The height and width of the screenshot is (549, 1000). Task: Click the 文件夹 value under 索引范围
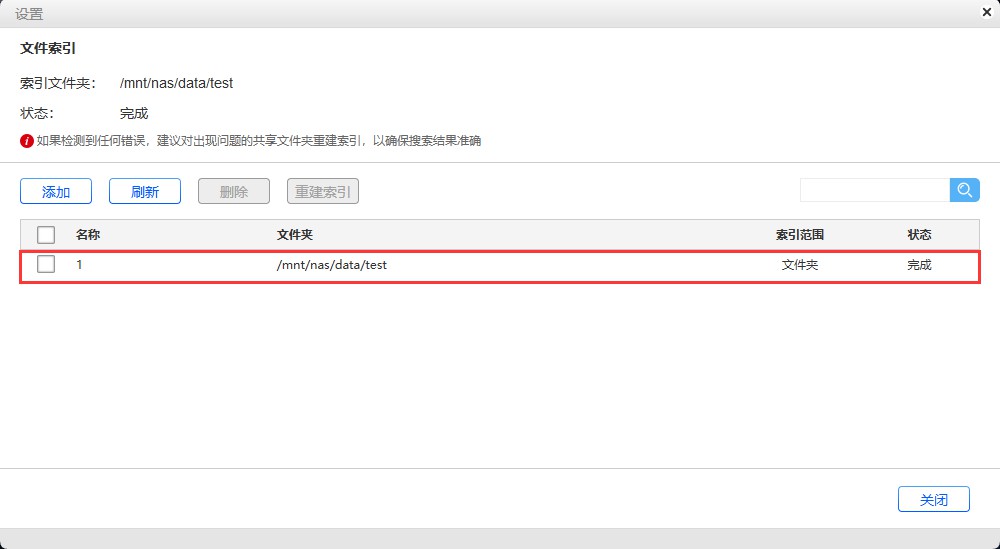[800, 265]
